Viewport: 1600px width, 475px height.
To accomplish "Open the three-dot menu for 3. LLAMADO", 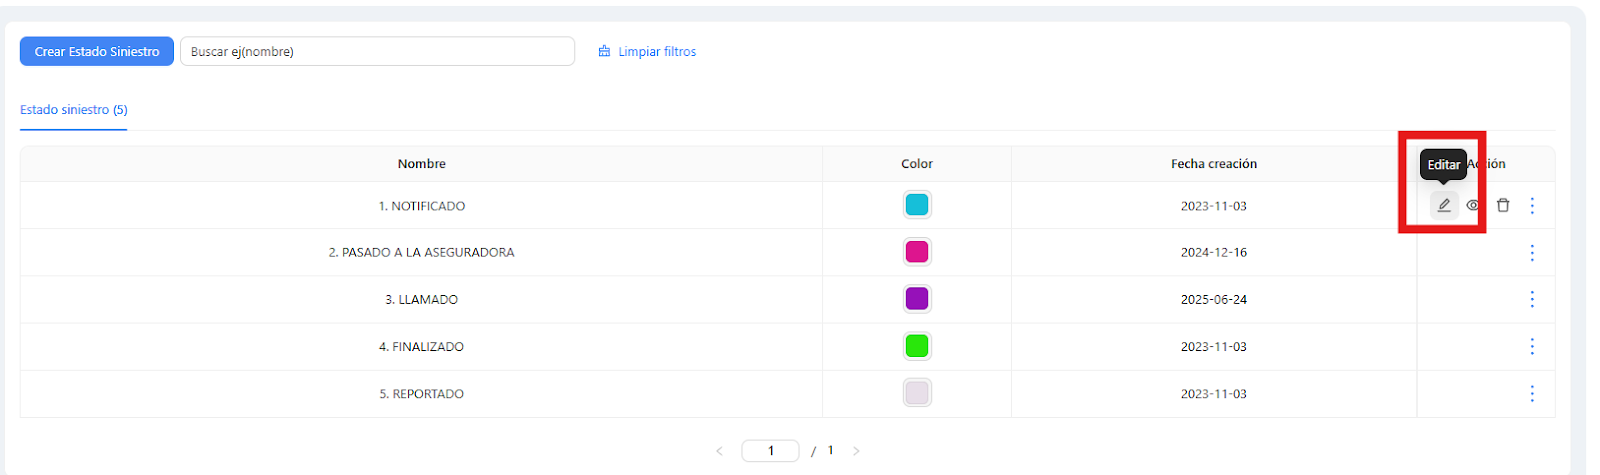I will pyautogui.click(x=1532, y=299).
